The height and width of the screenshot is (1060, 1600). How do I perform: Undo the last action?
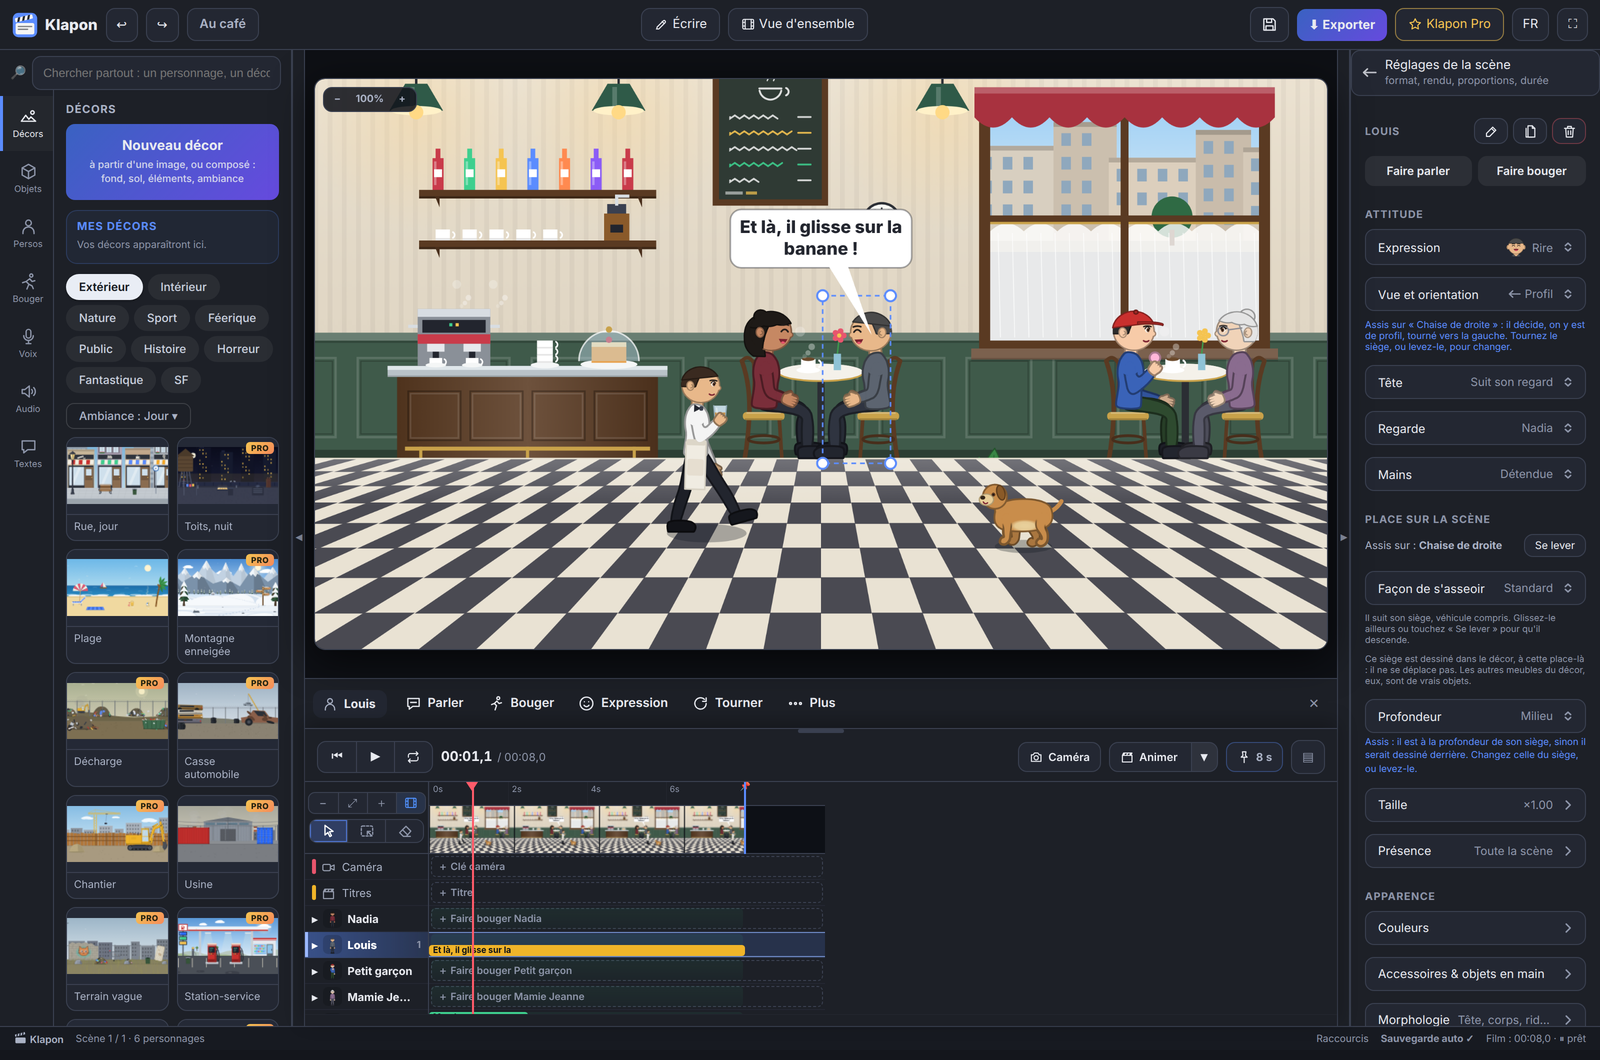pos(121,24)
